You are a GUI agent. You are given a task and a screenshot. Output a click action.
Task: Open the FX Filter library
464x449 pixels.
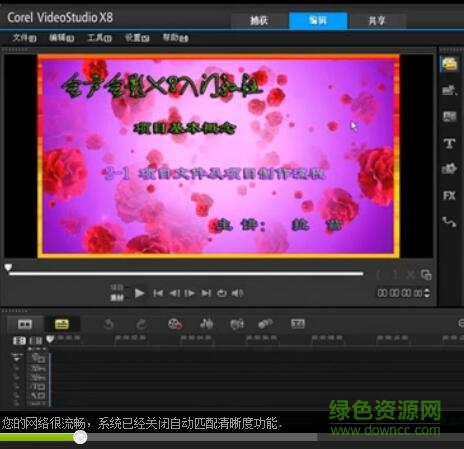pos(449,195)
